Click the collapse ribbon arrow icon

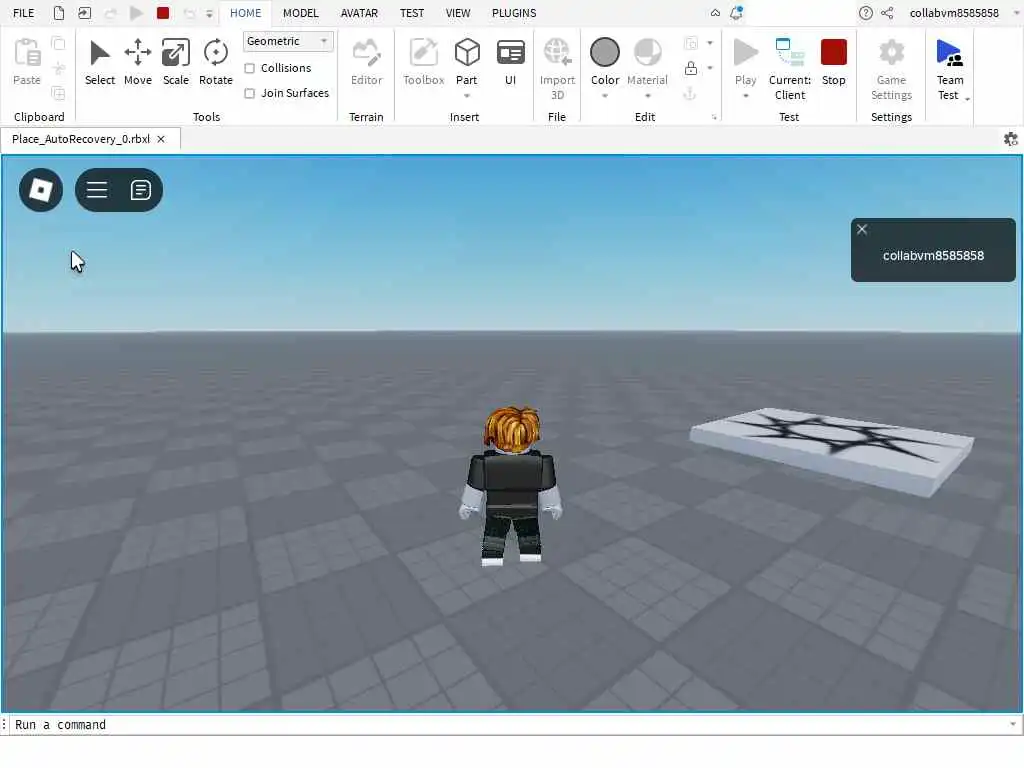pos(715,13)
